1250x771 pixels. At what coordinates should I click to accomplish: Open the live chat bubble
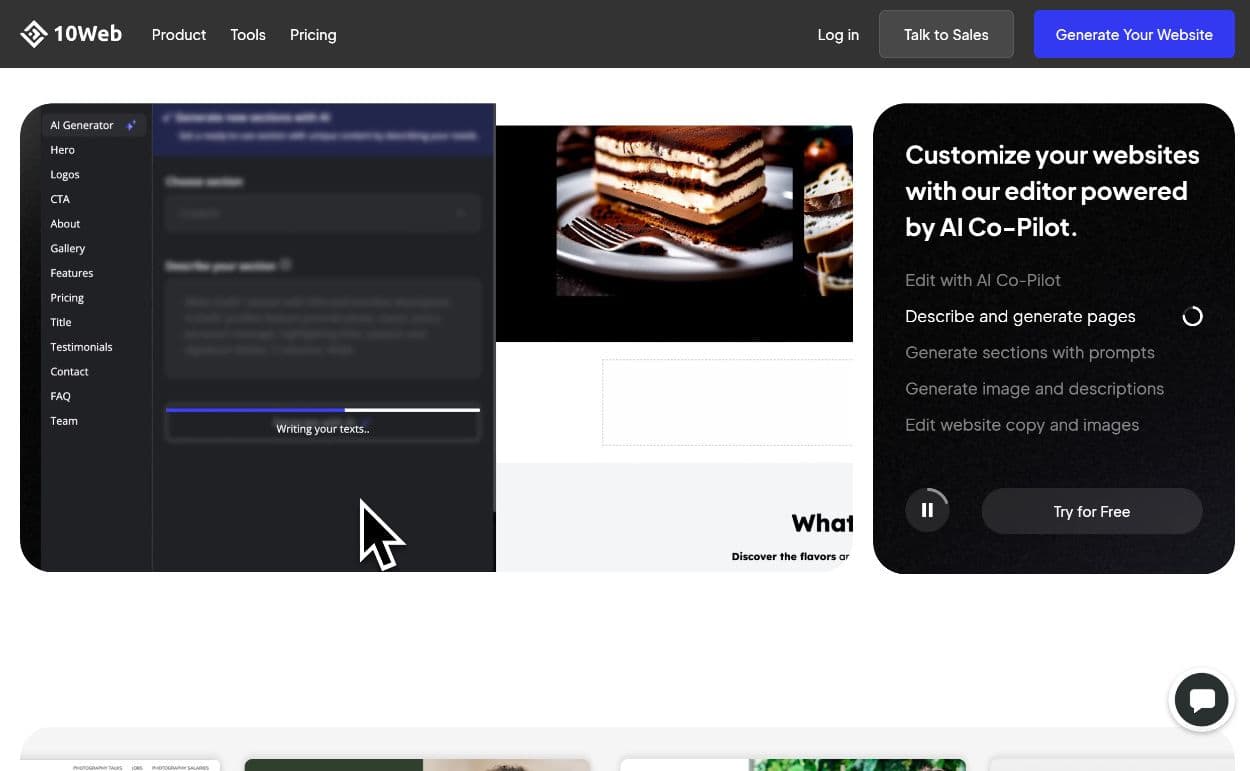(1201, 700)
